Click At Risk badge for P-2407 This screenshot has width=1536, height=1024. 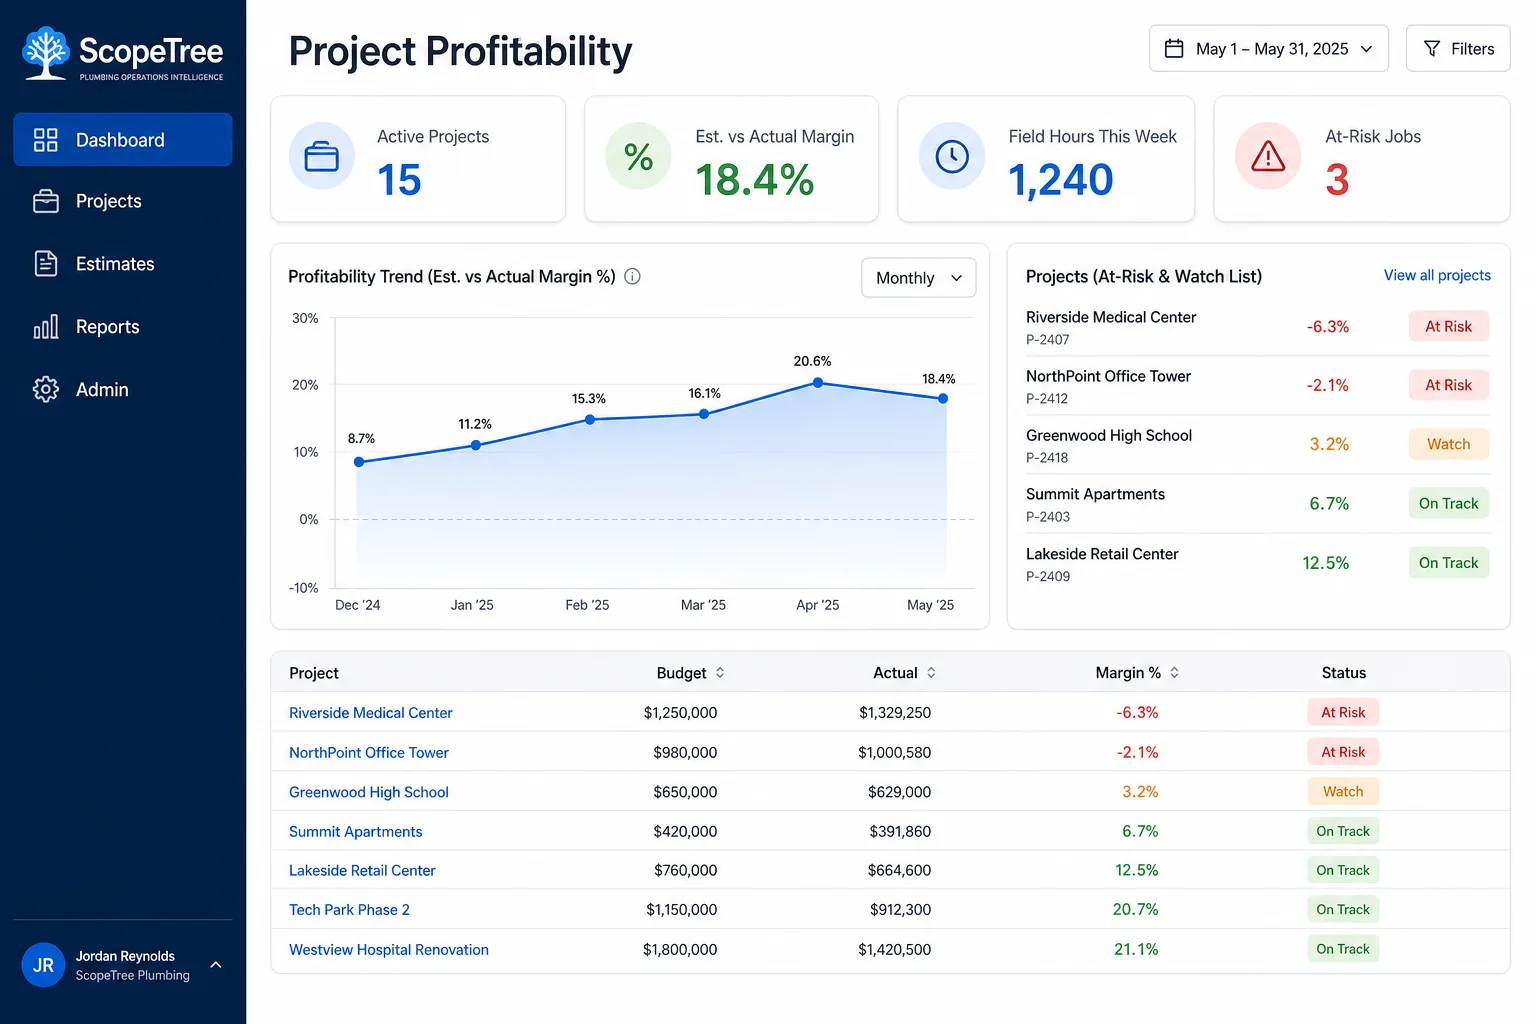click(x=1448, y=326)
